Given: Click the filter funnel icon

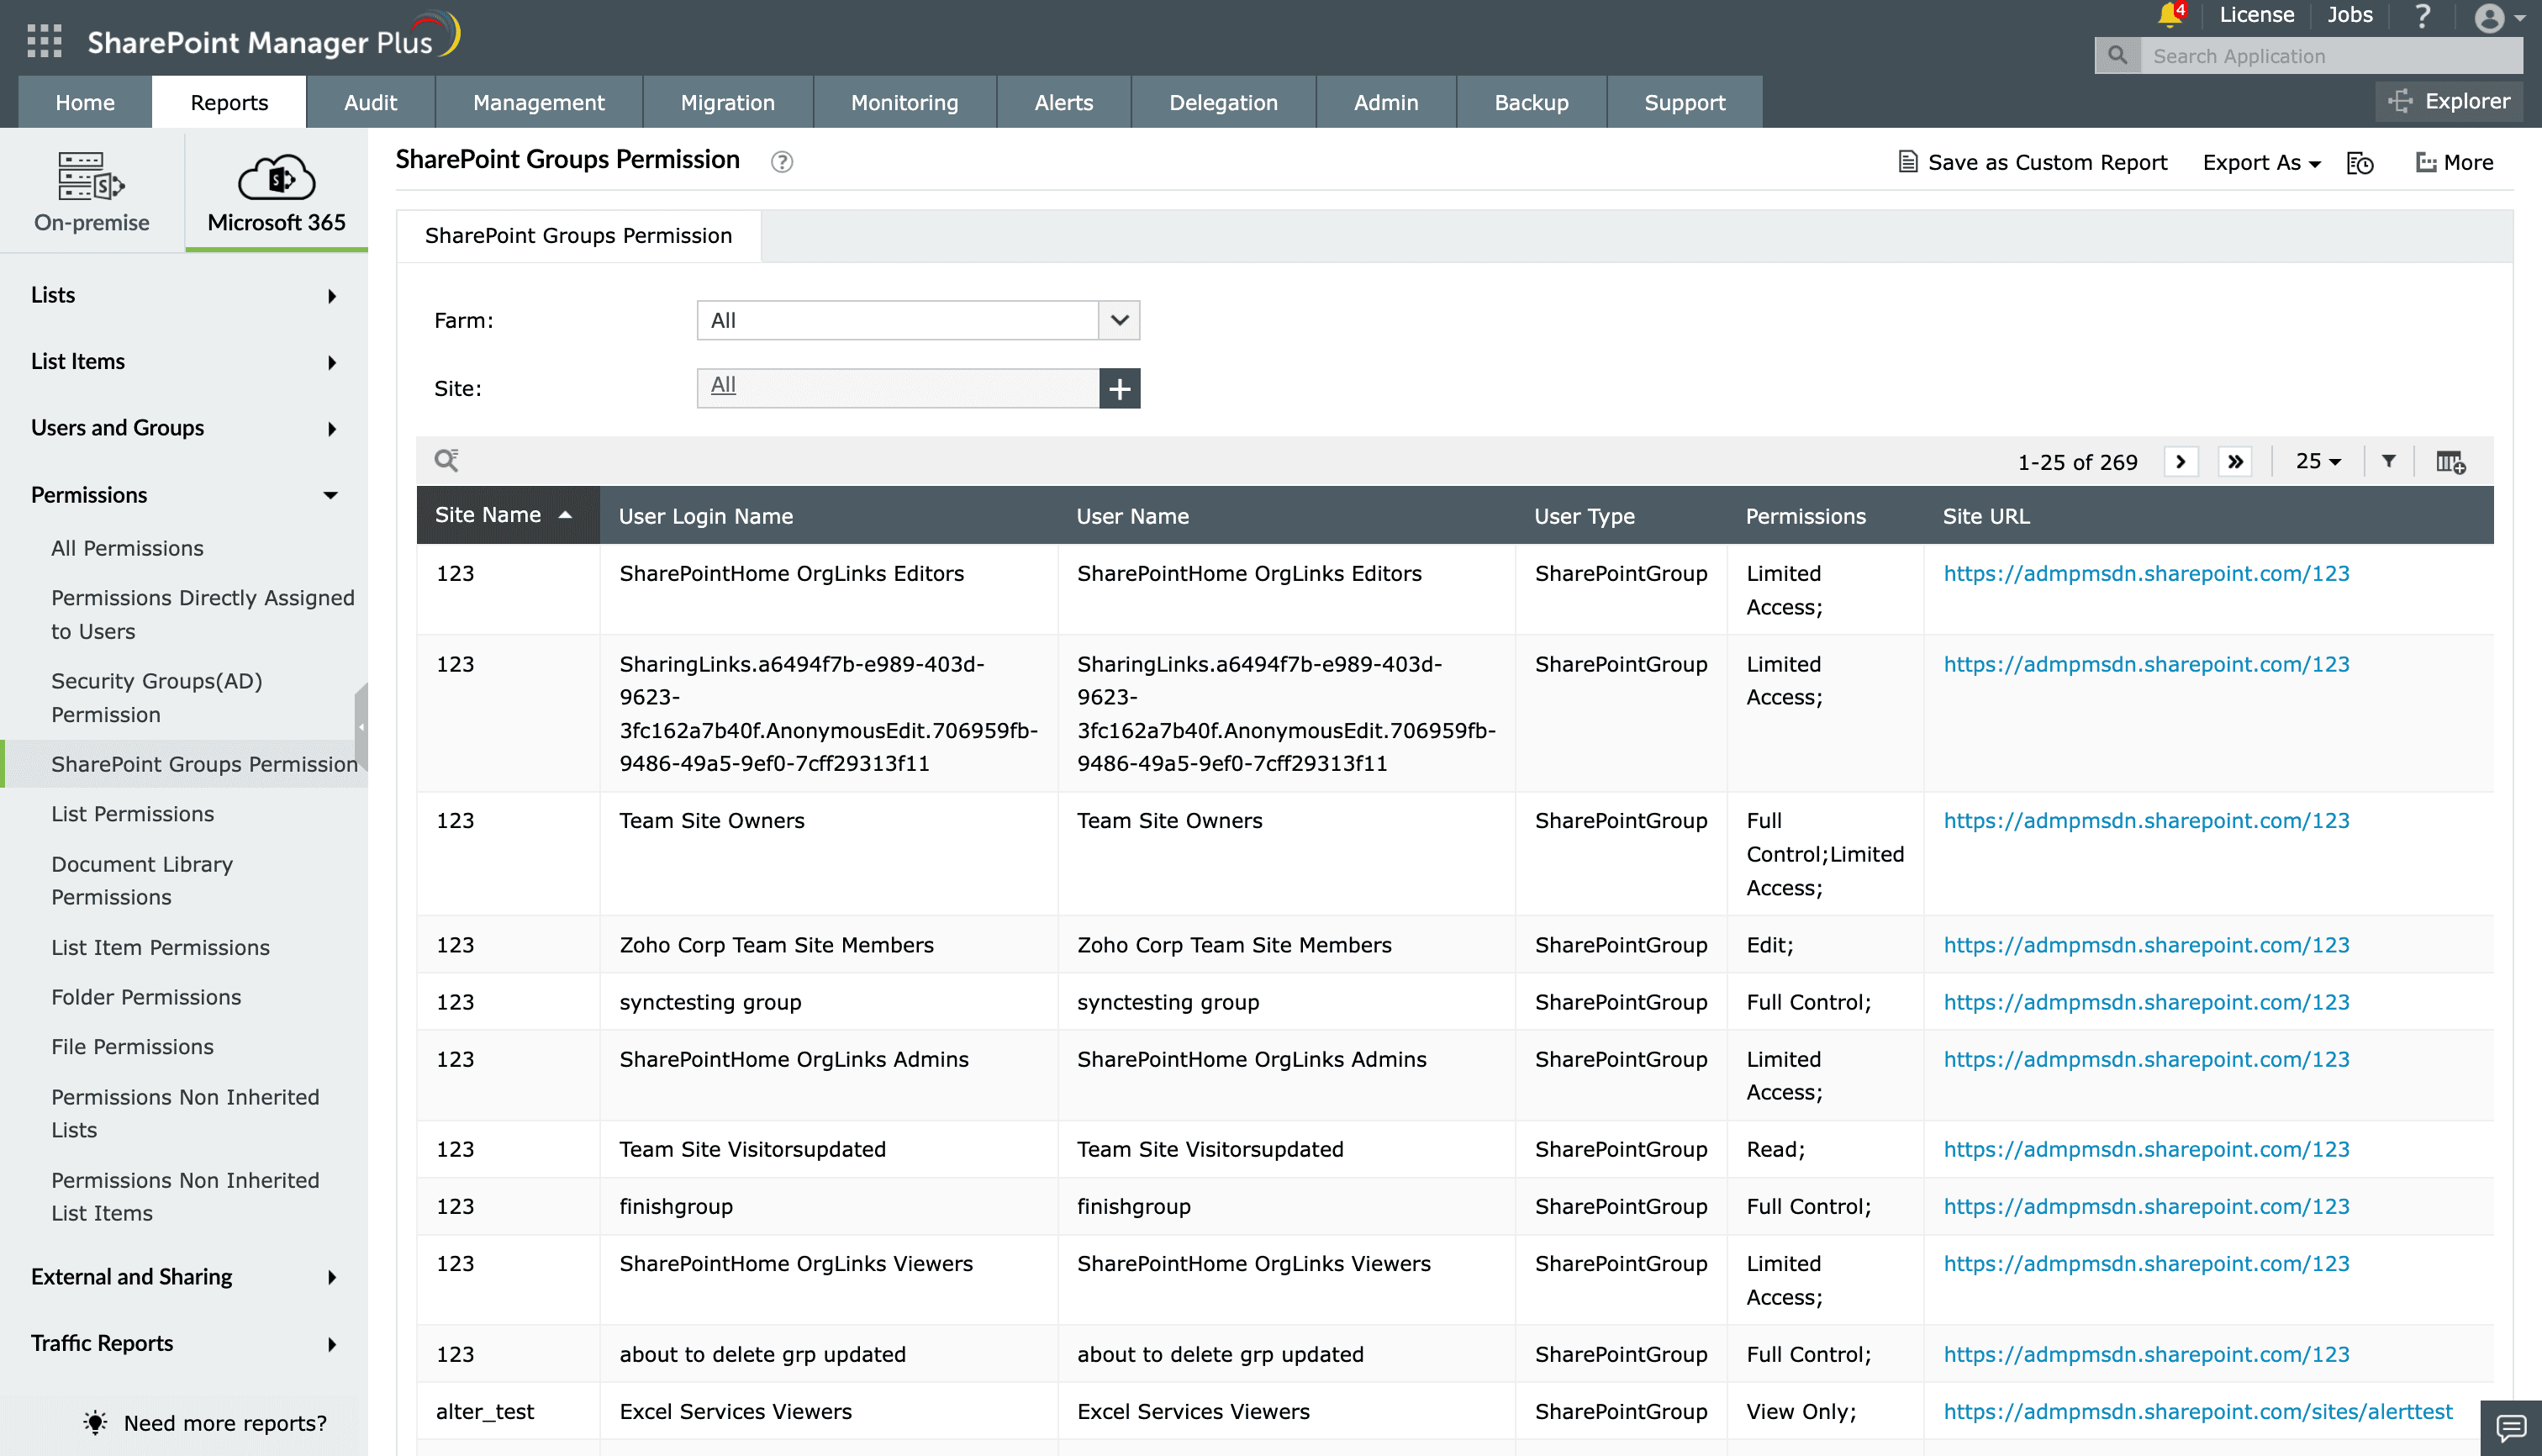Looking at the screenshot, I should click(x=2388, y=461).
